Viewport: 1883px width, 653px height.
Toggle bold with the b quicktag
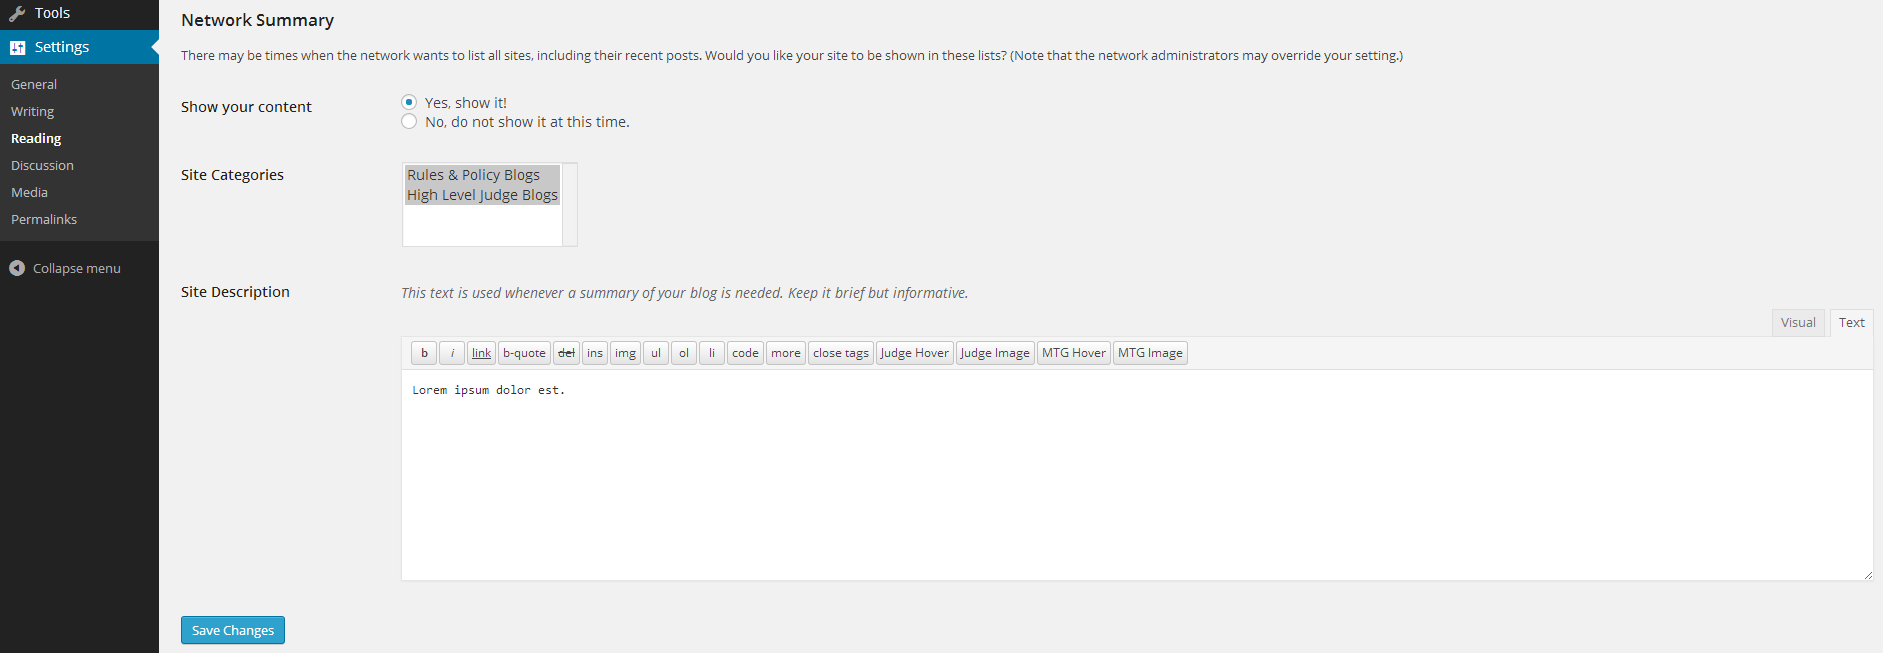point(424,353)
